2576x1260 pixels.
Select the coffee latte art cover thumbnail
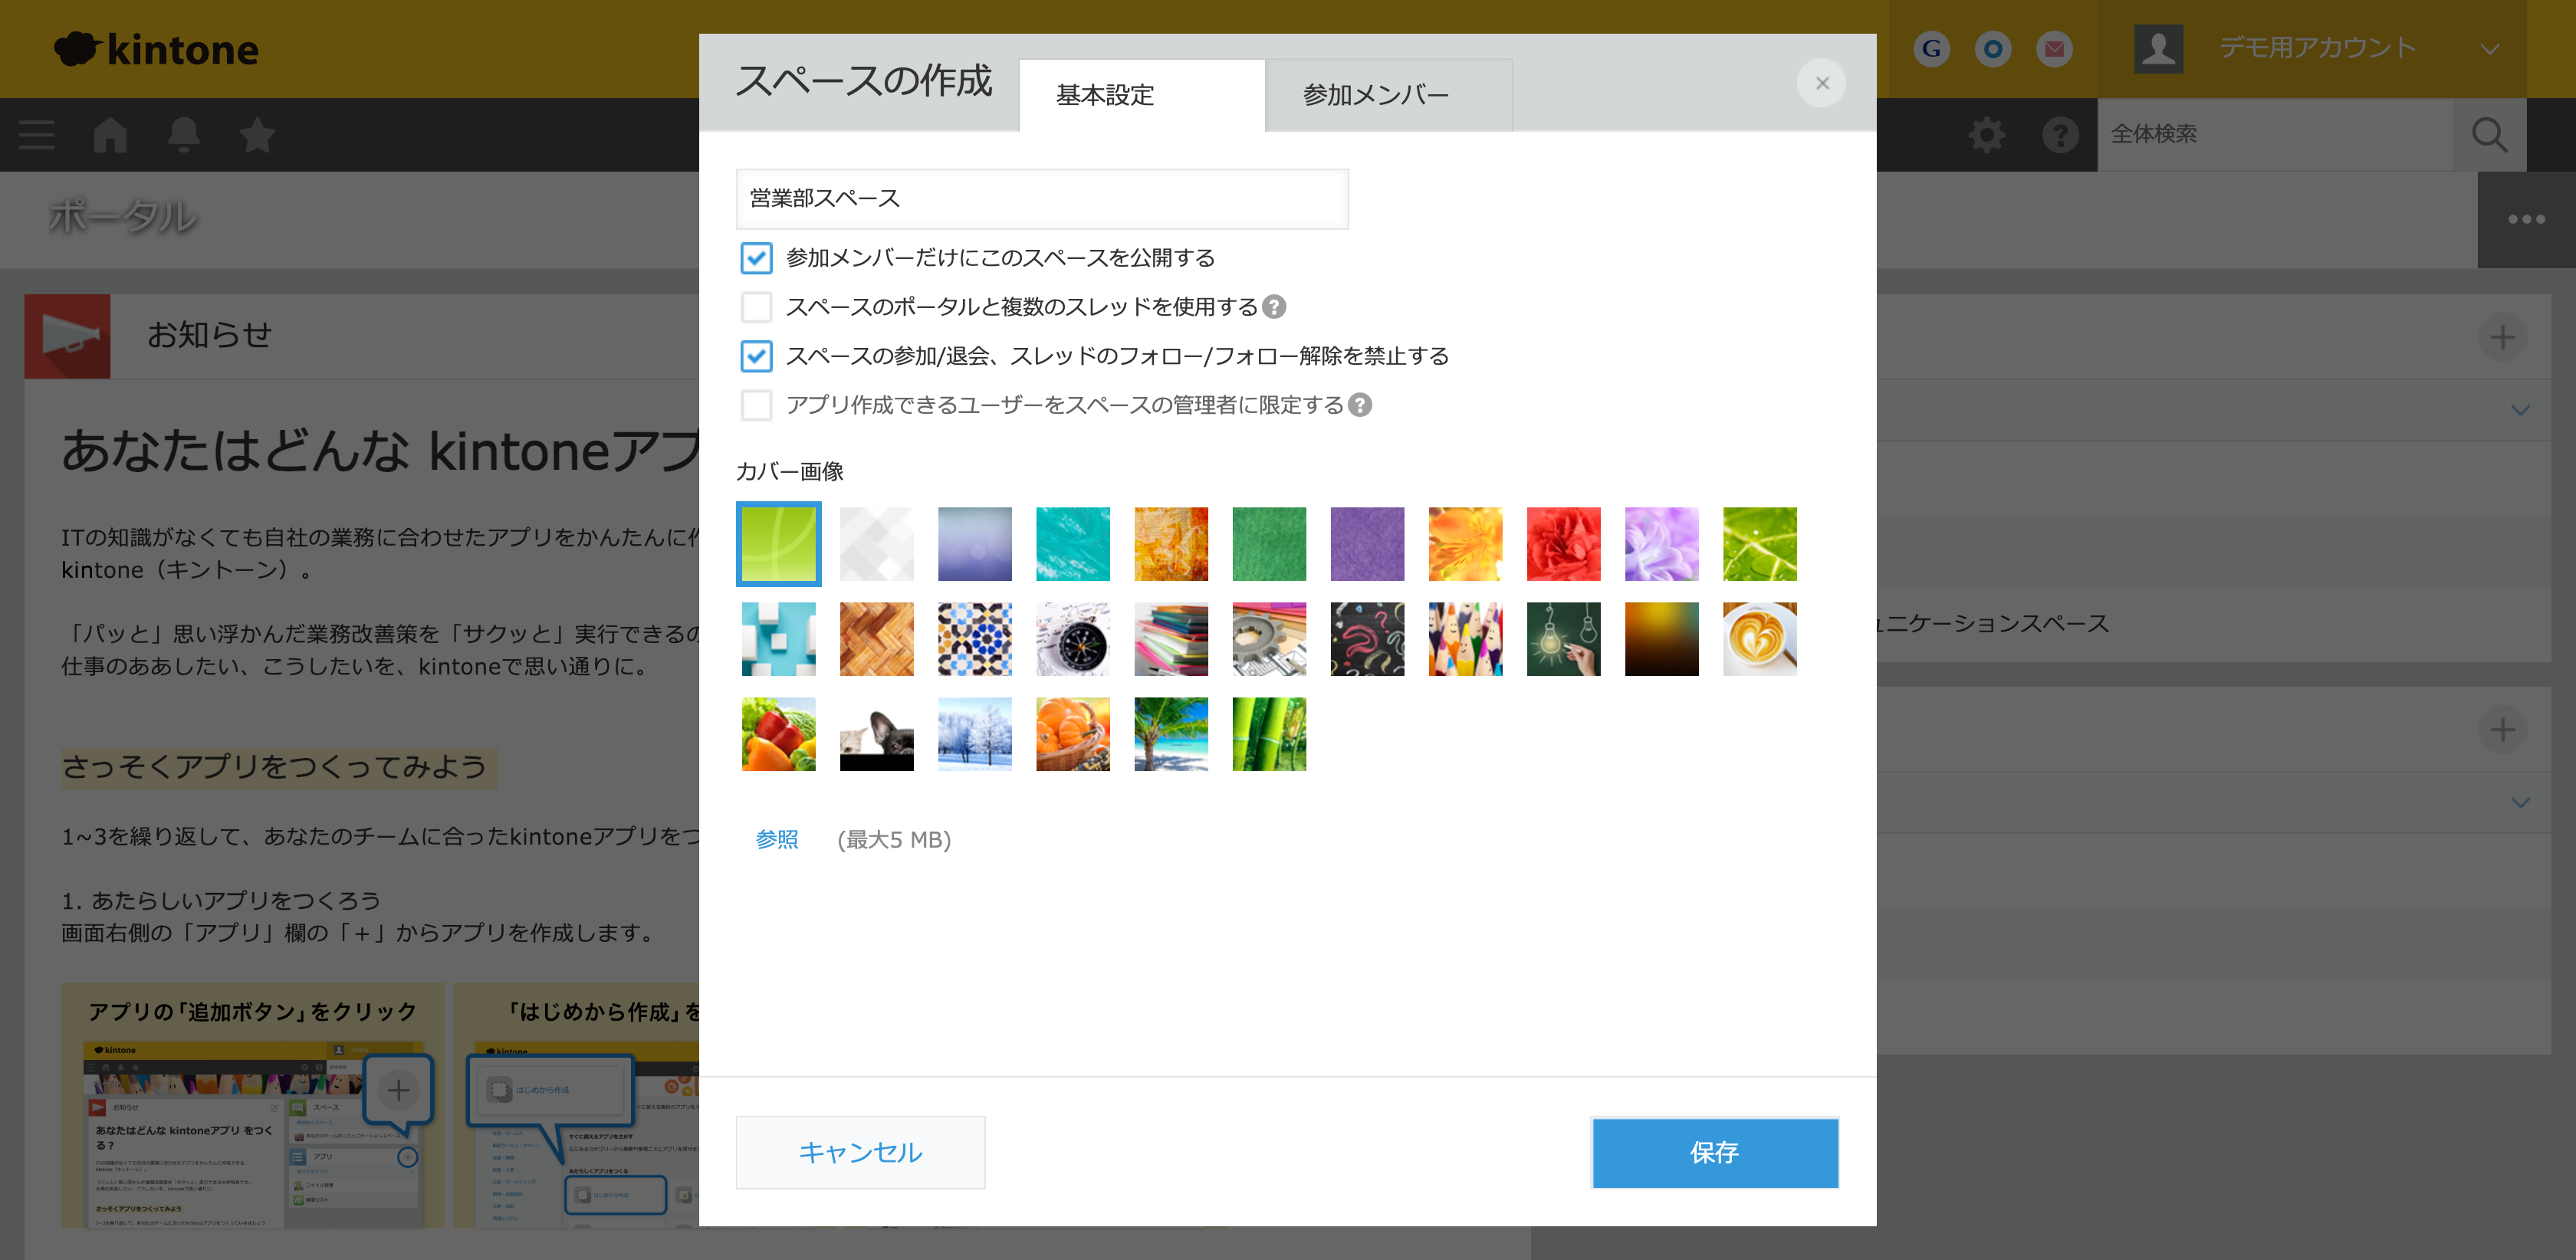[x=1760, y=638]
